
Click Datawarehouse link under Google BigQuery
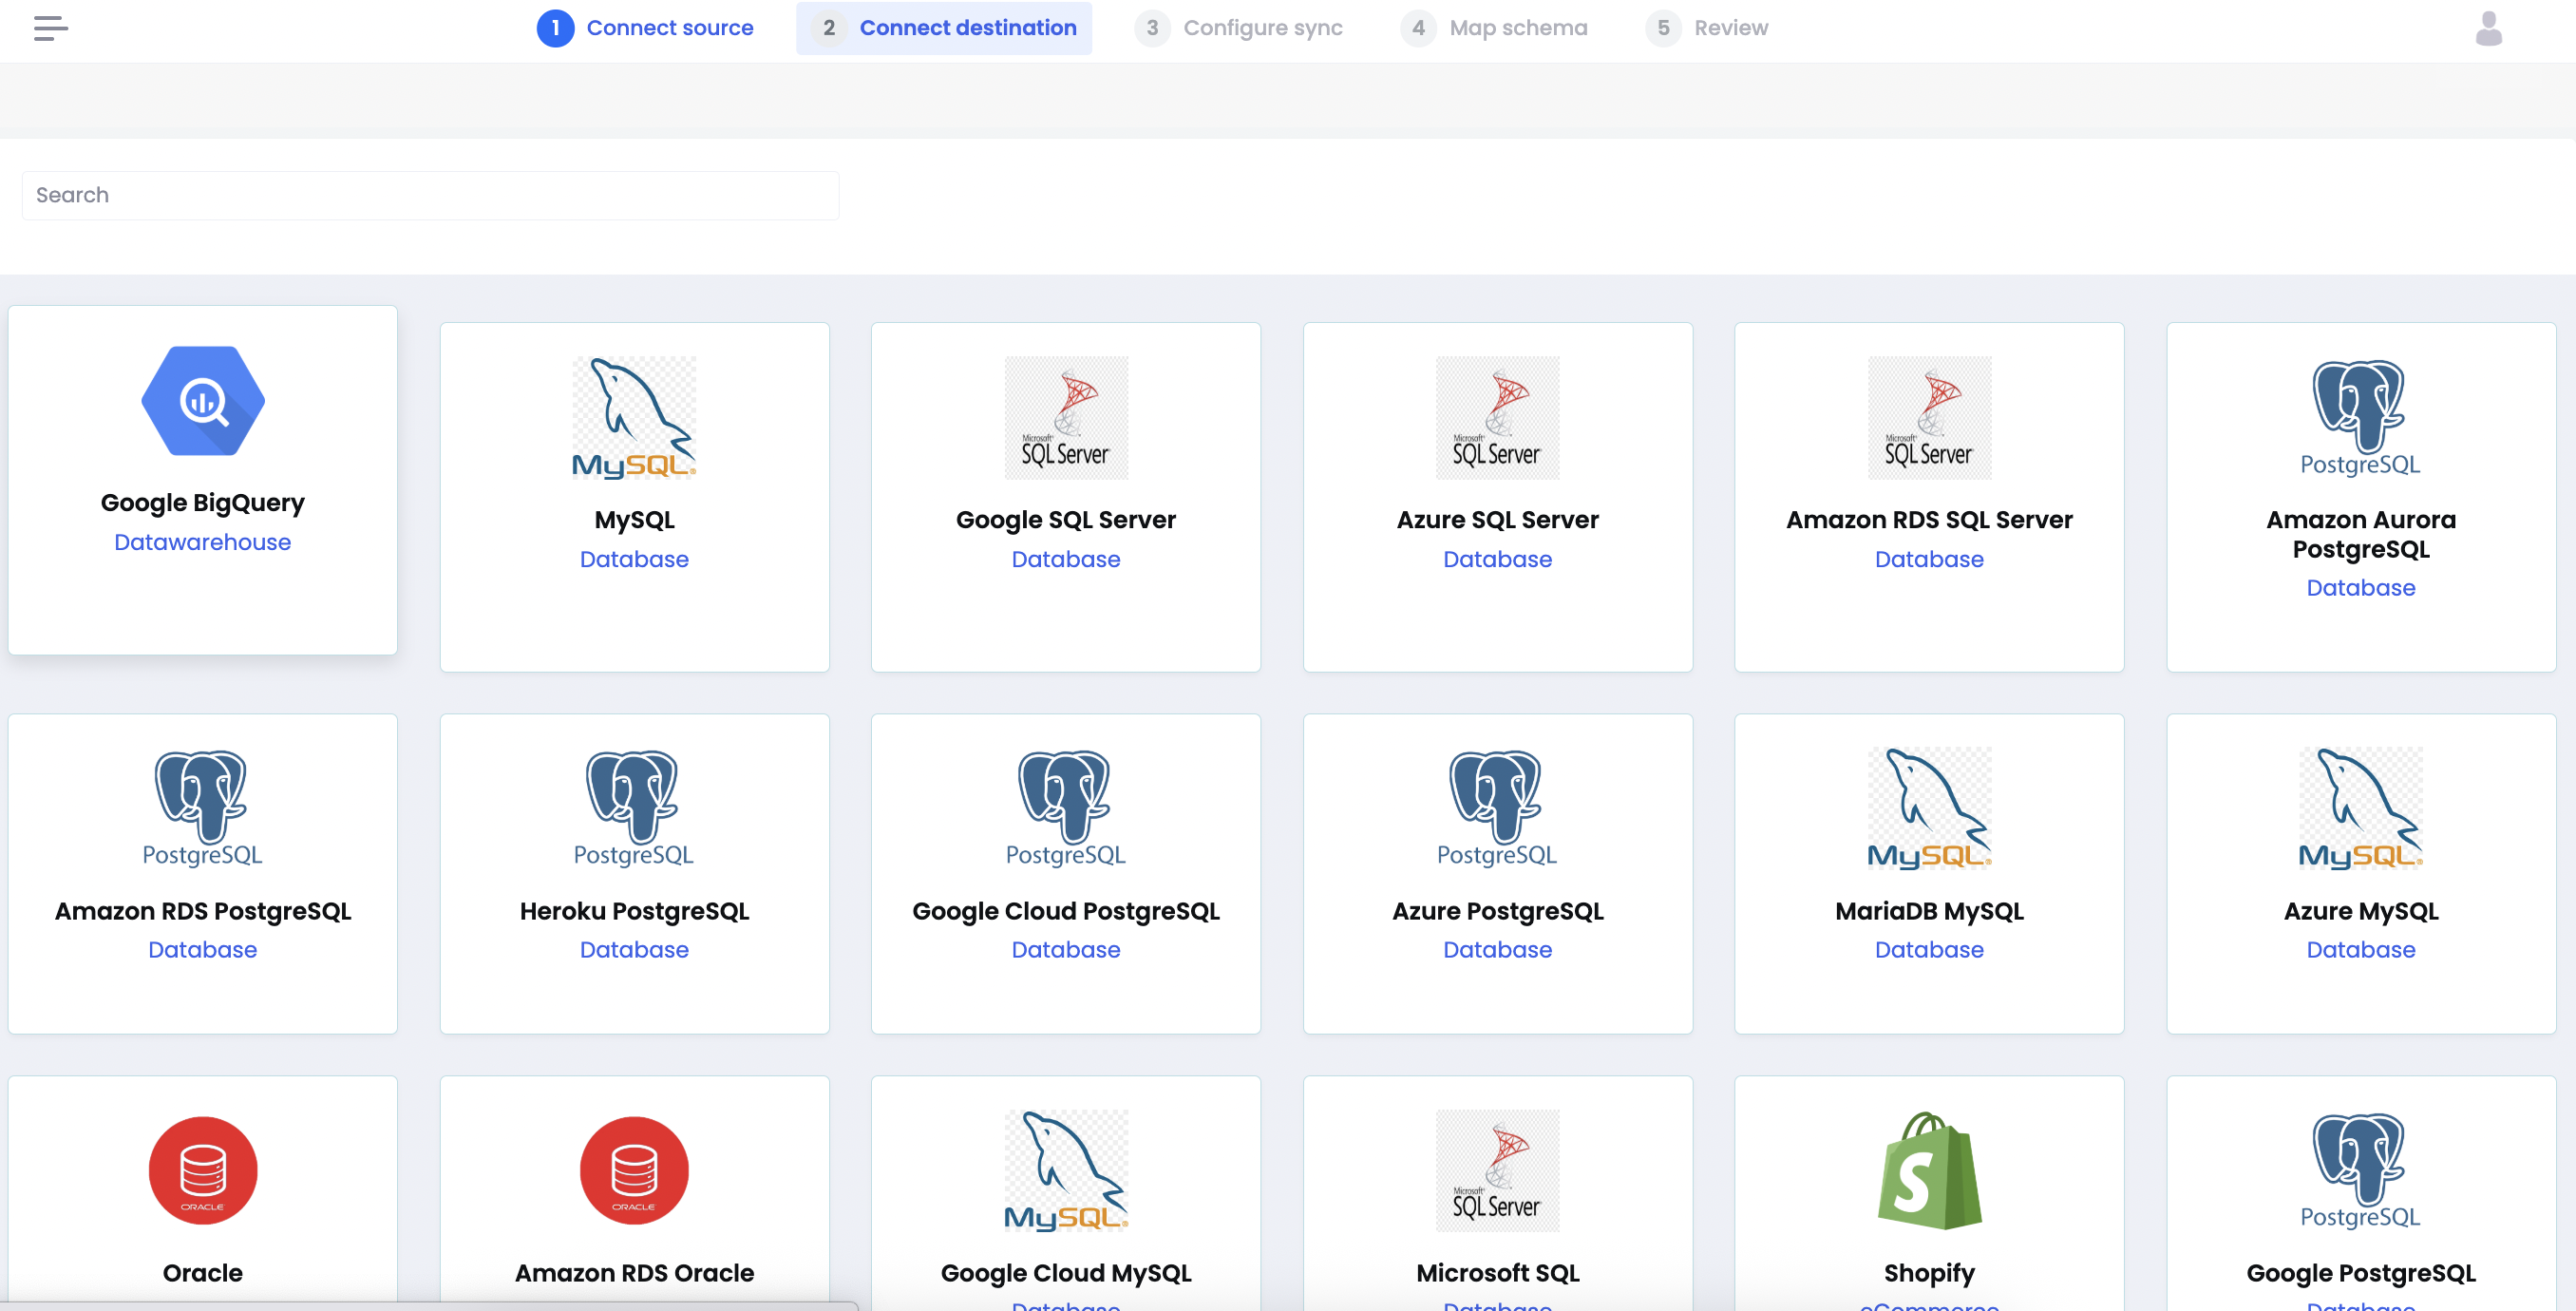203,542
